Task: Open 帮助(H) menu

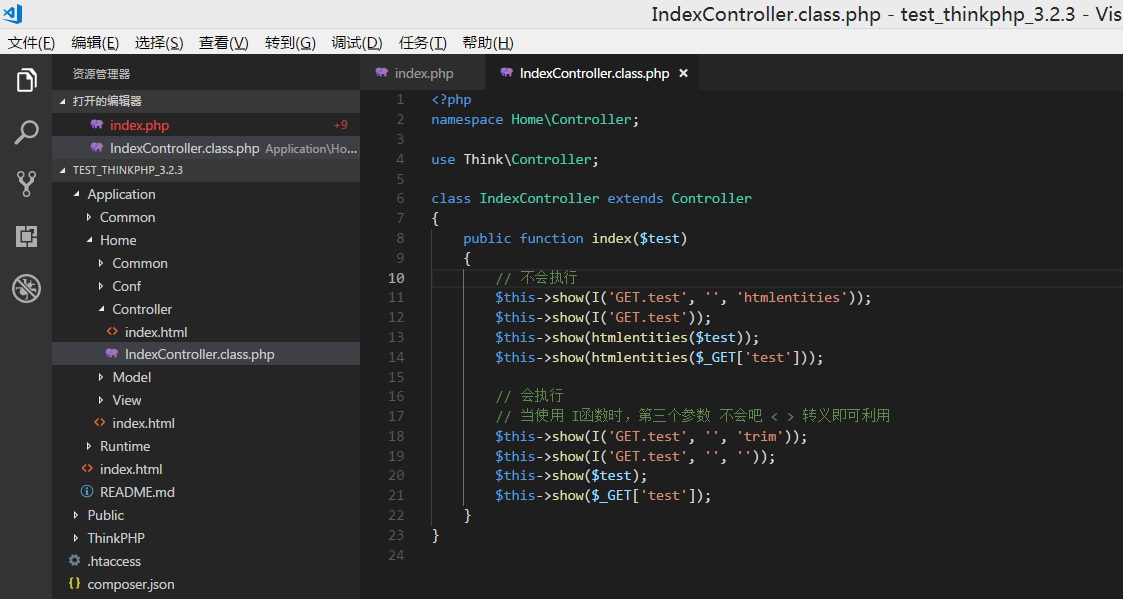Action: 488,43
